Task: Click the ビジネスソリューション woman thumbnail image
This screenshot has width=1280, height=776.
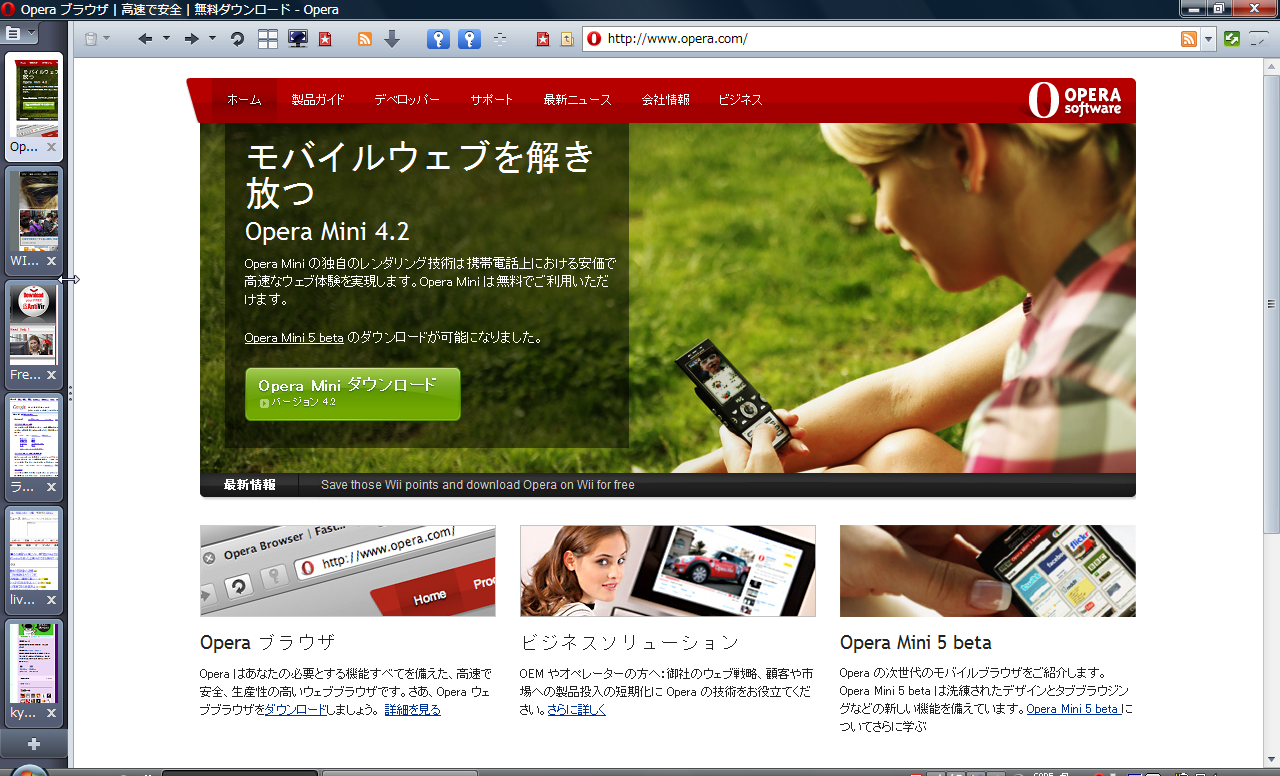Action: [668, 571]
